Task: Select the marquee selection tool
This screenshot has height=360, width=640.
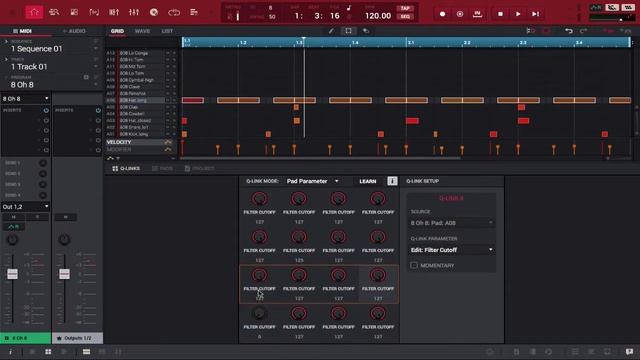Action: [x=348, y=31]
